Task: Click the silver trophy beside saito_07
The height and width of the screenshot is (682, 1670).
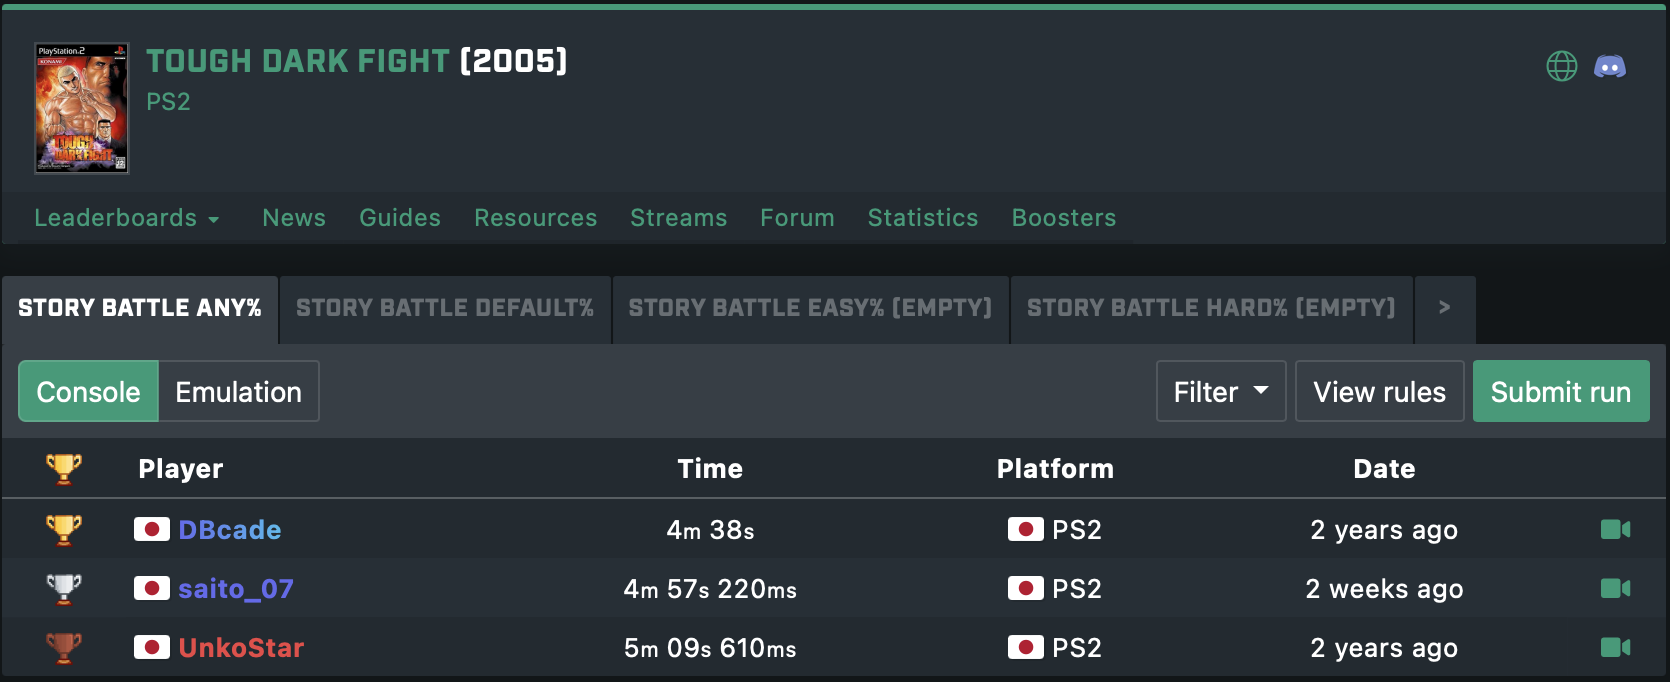Action: (x=64, y=588)
